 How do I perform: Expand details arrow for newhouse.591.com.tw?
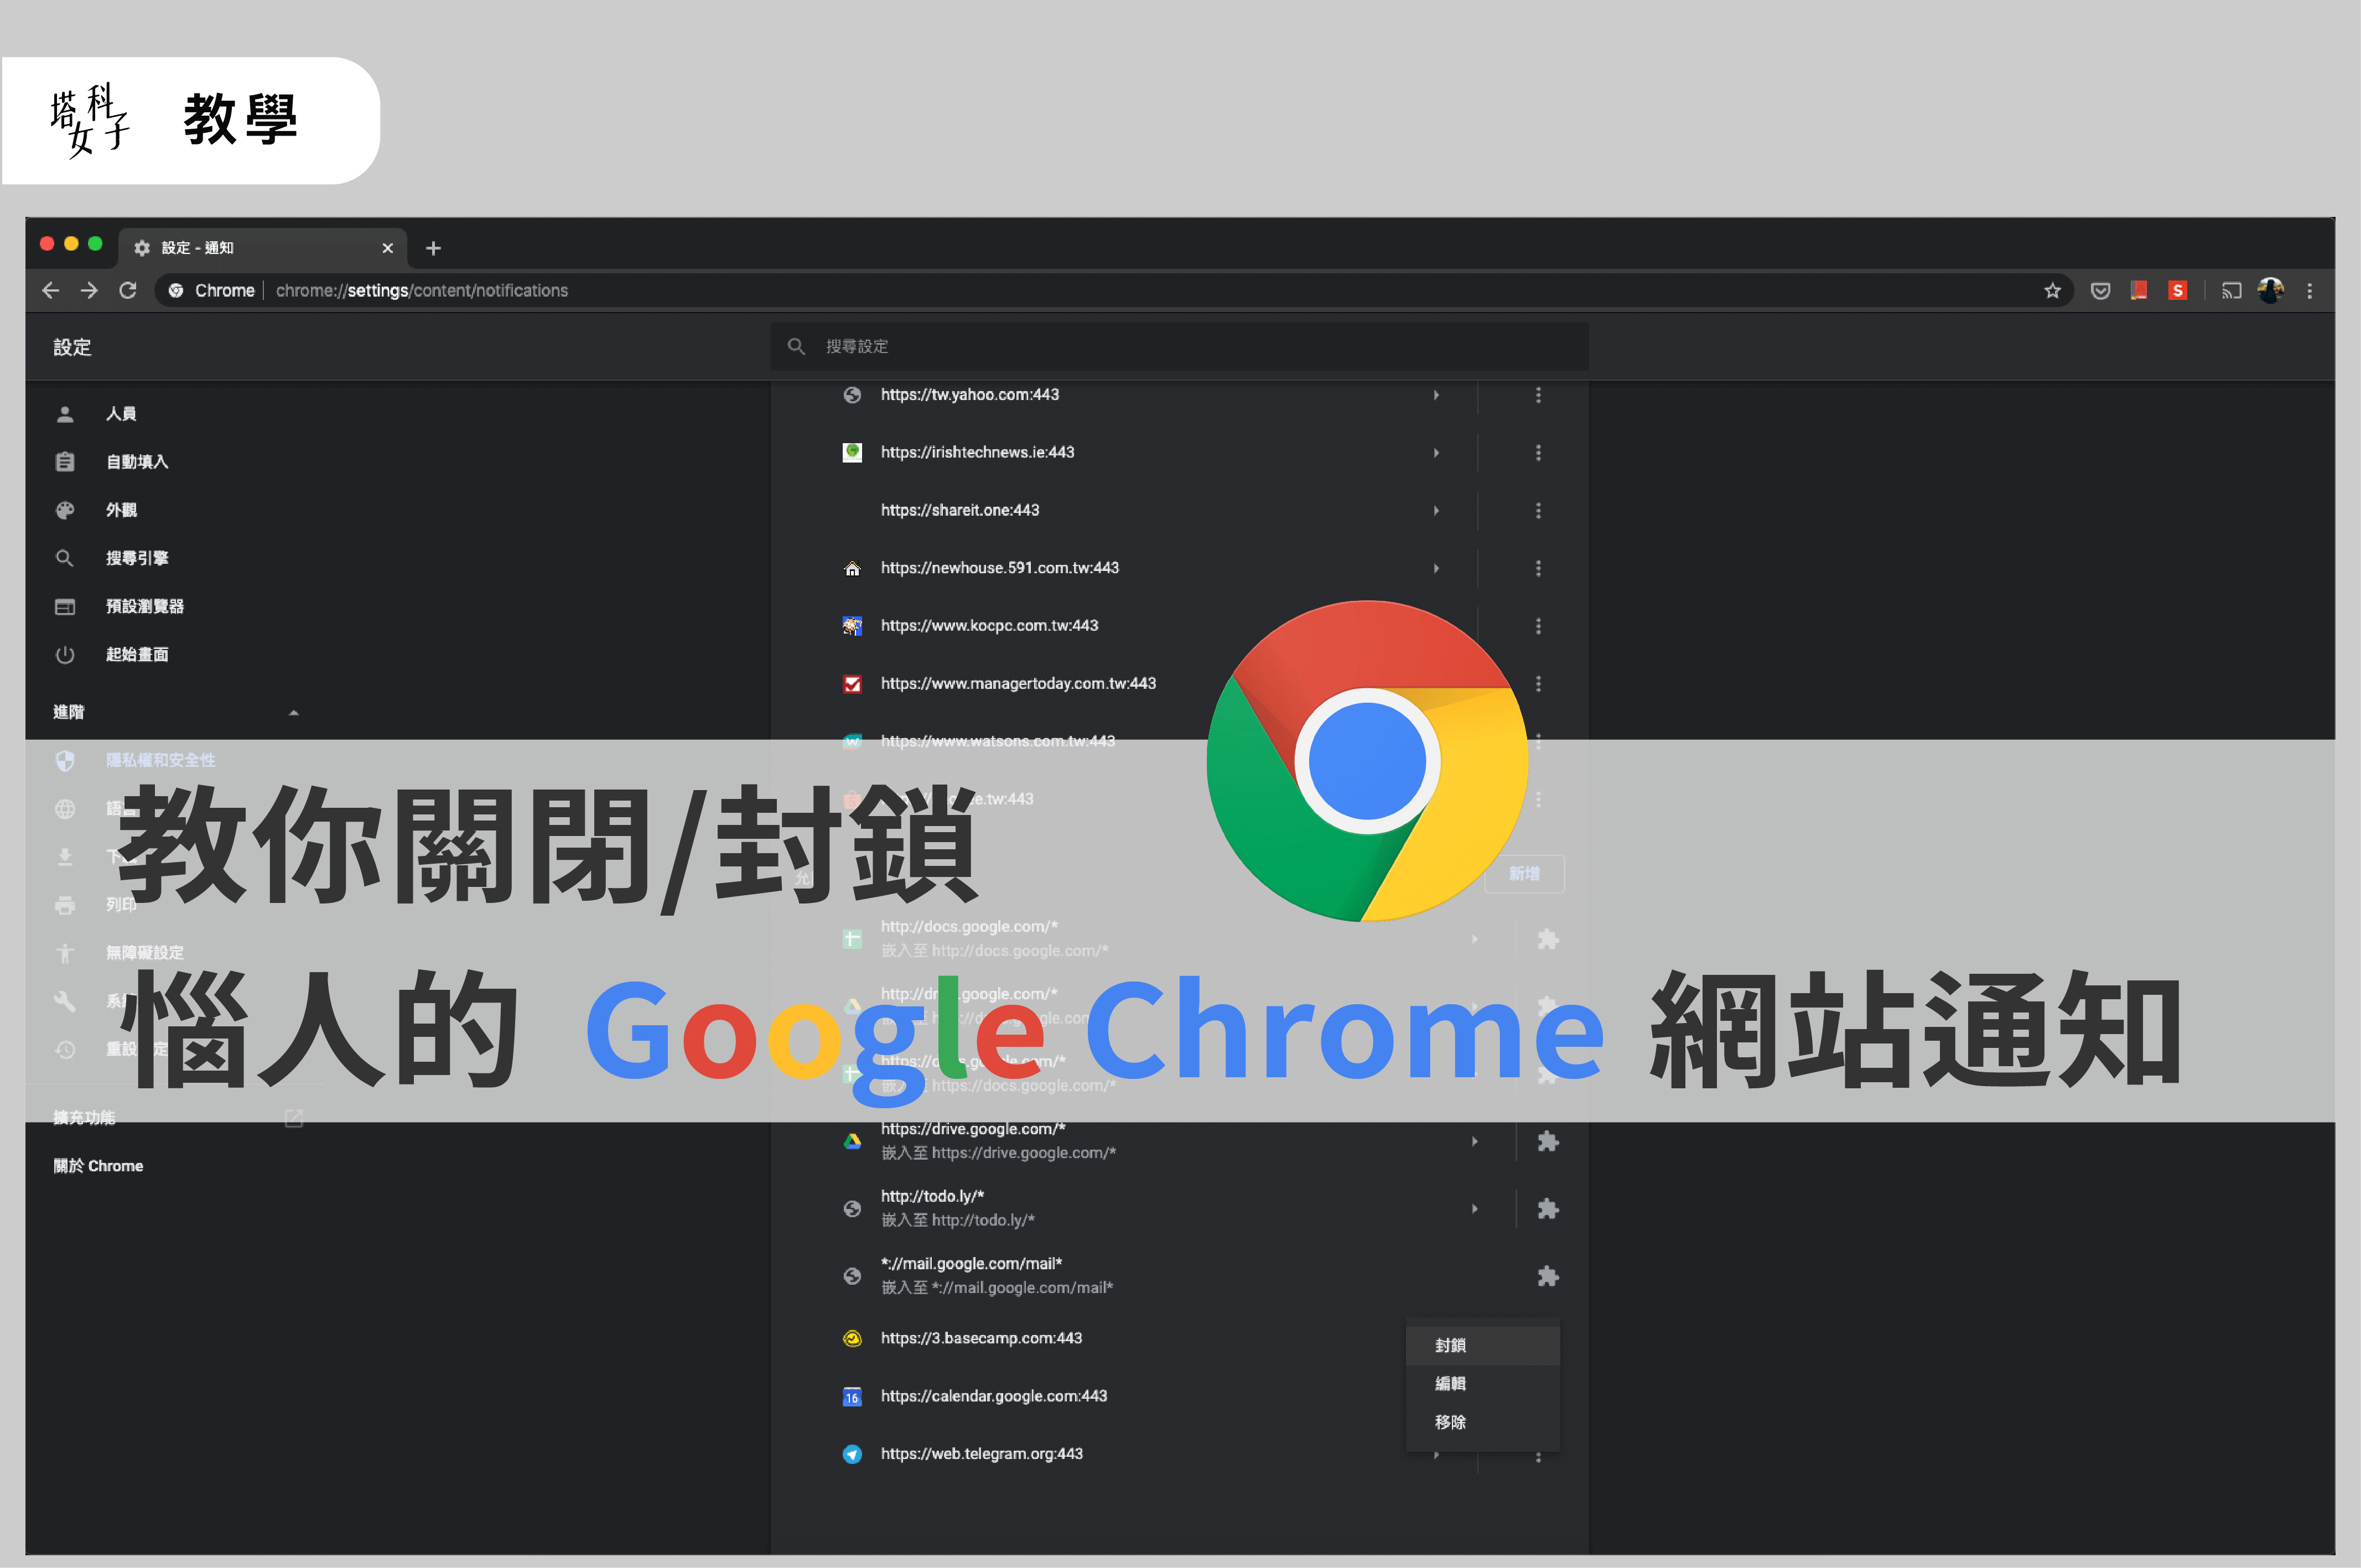click(x=1436, y=568)
